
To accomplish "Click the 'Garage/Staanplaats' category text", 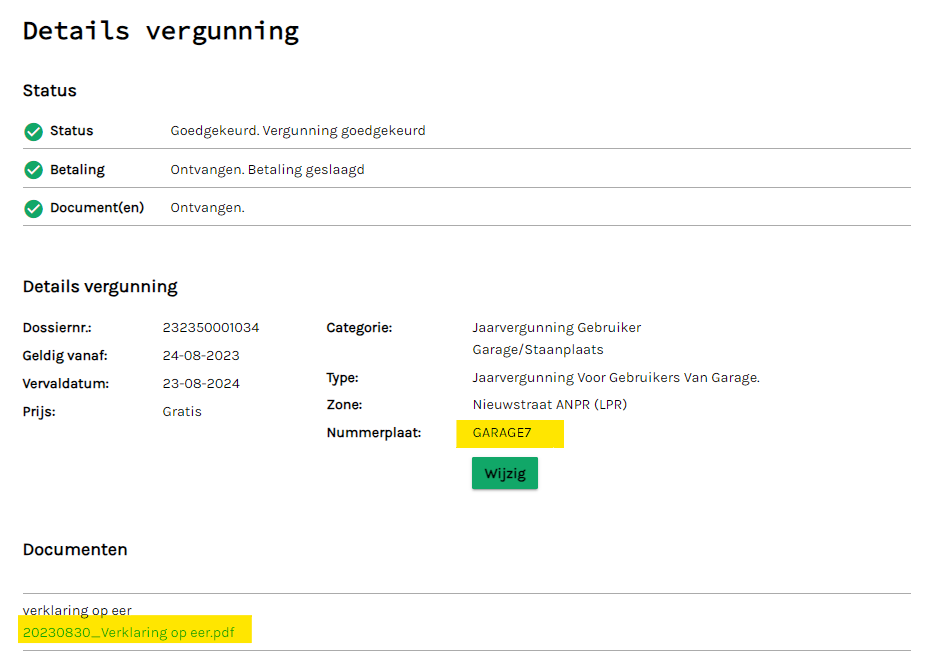I will tap(530, 349).
